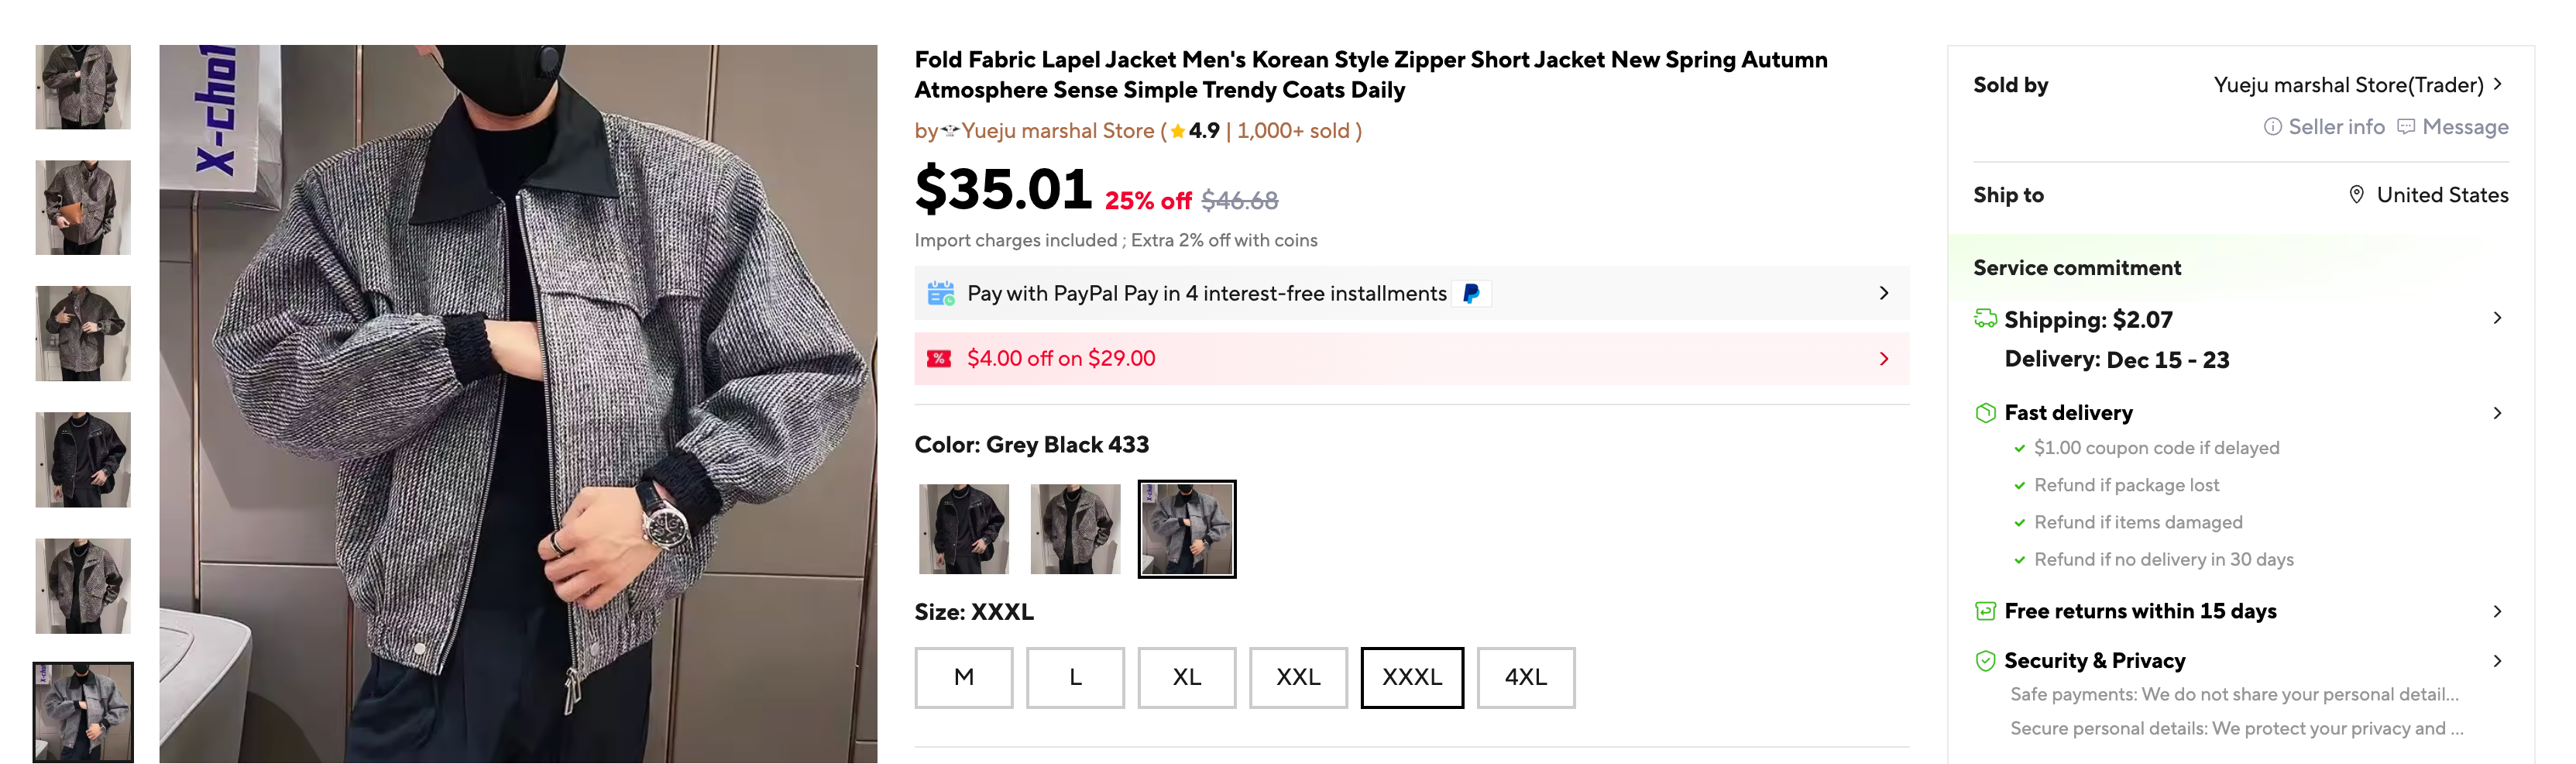
Task: Click the PayPal logo icon
Action: pos(1471,293)
